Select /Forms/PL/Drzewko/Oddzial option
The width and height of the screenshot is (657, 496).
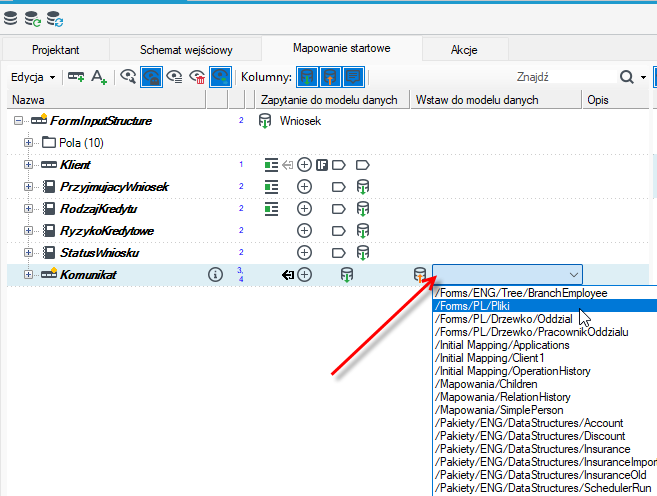pos(503,319)
